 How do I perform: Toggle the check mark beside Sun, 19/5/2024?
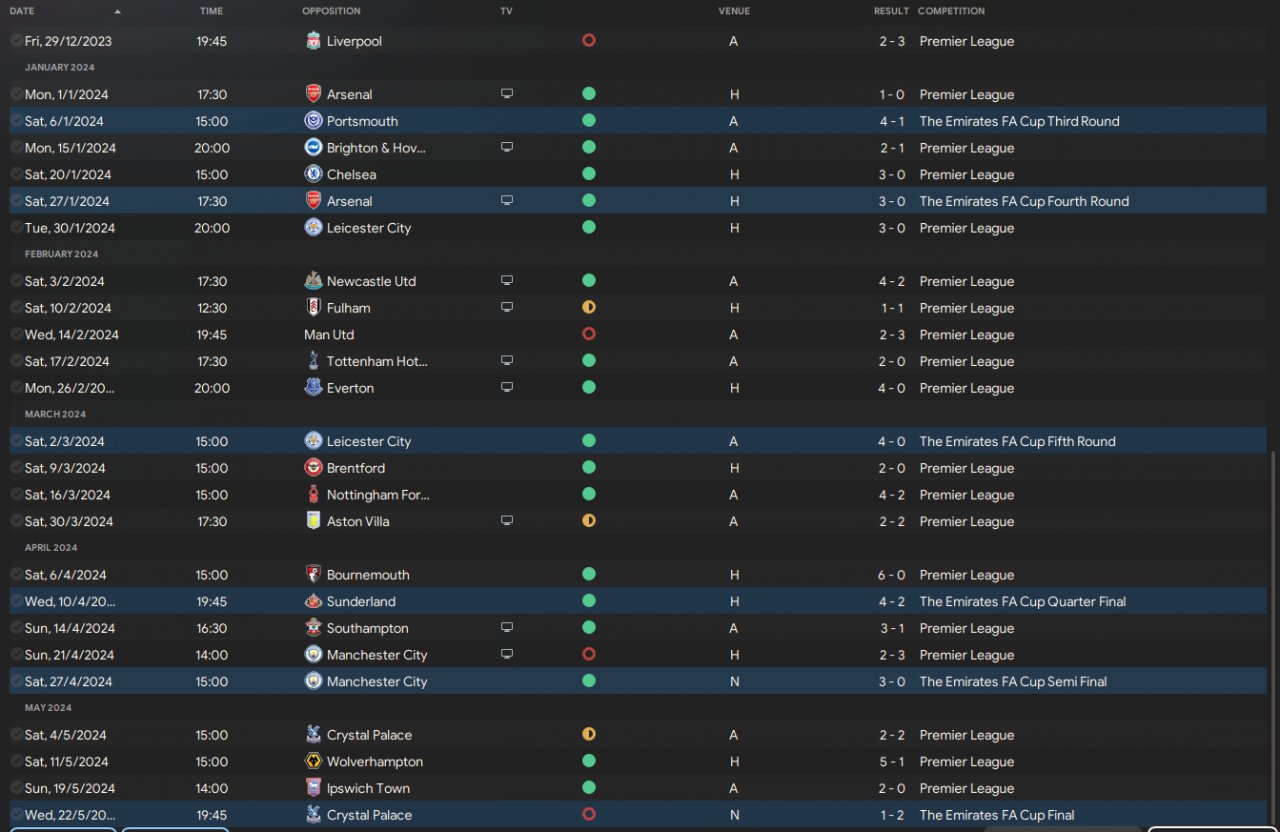coord(16,788)
